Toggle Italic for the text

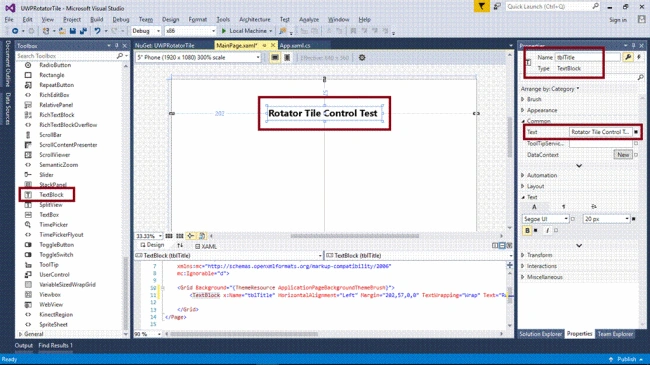[x=547, y=230]
